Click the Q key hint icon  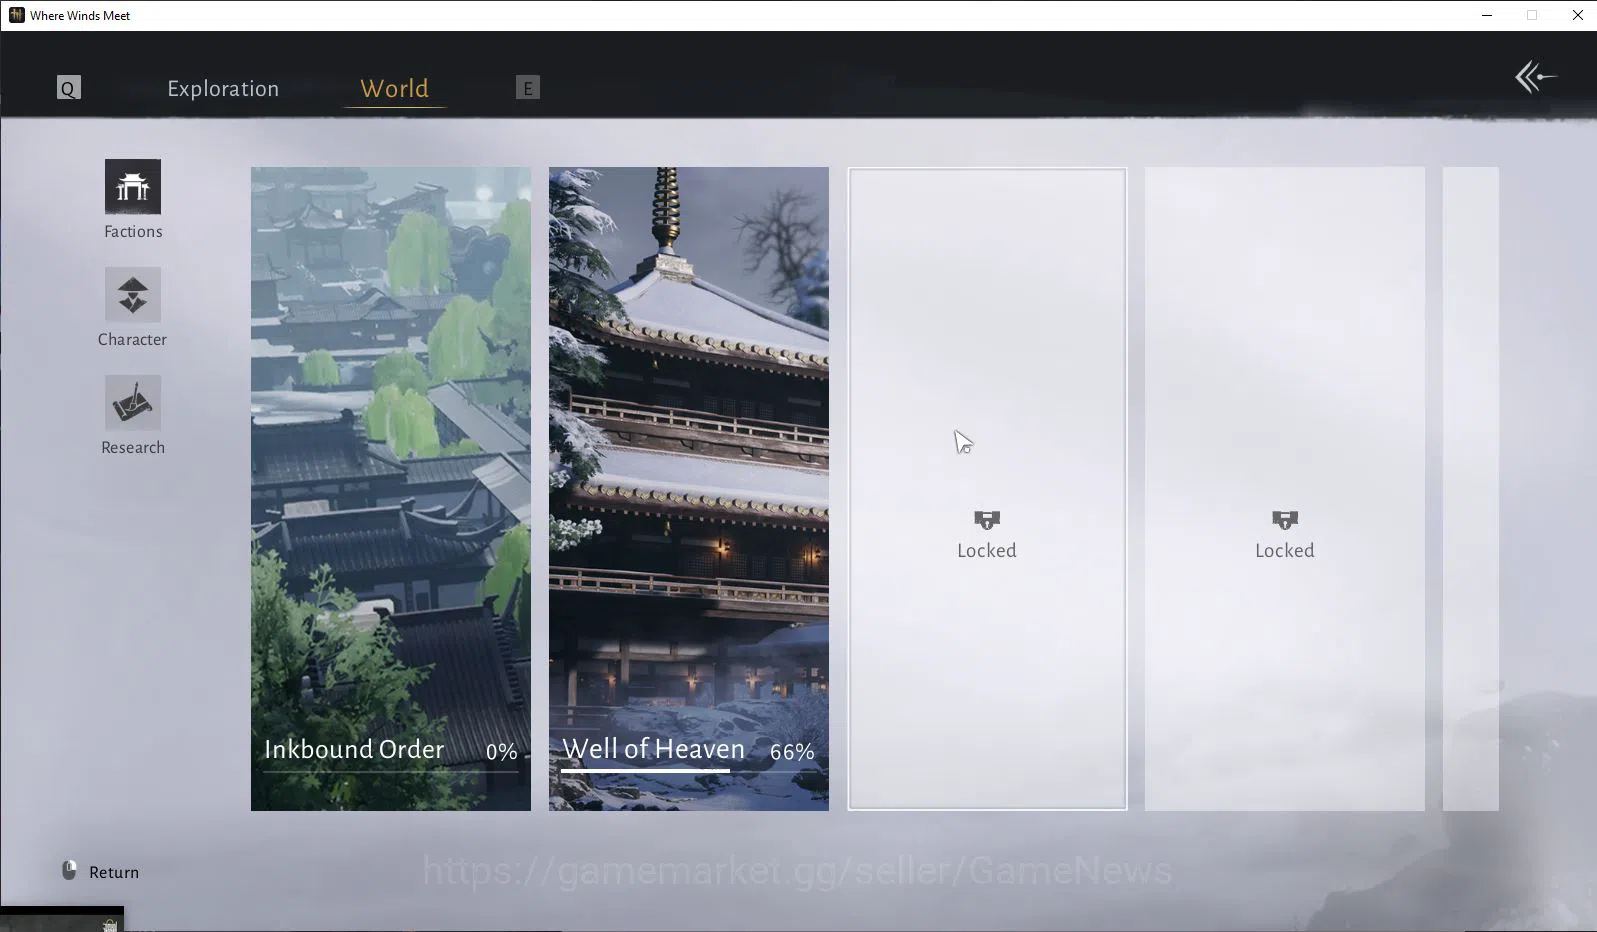click(x=68, y=88)
